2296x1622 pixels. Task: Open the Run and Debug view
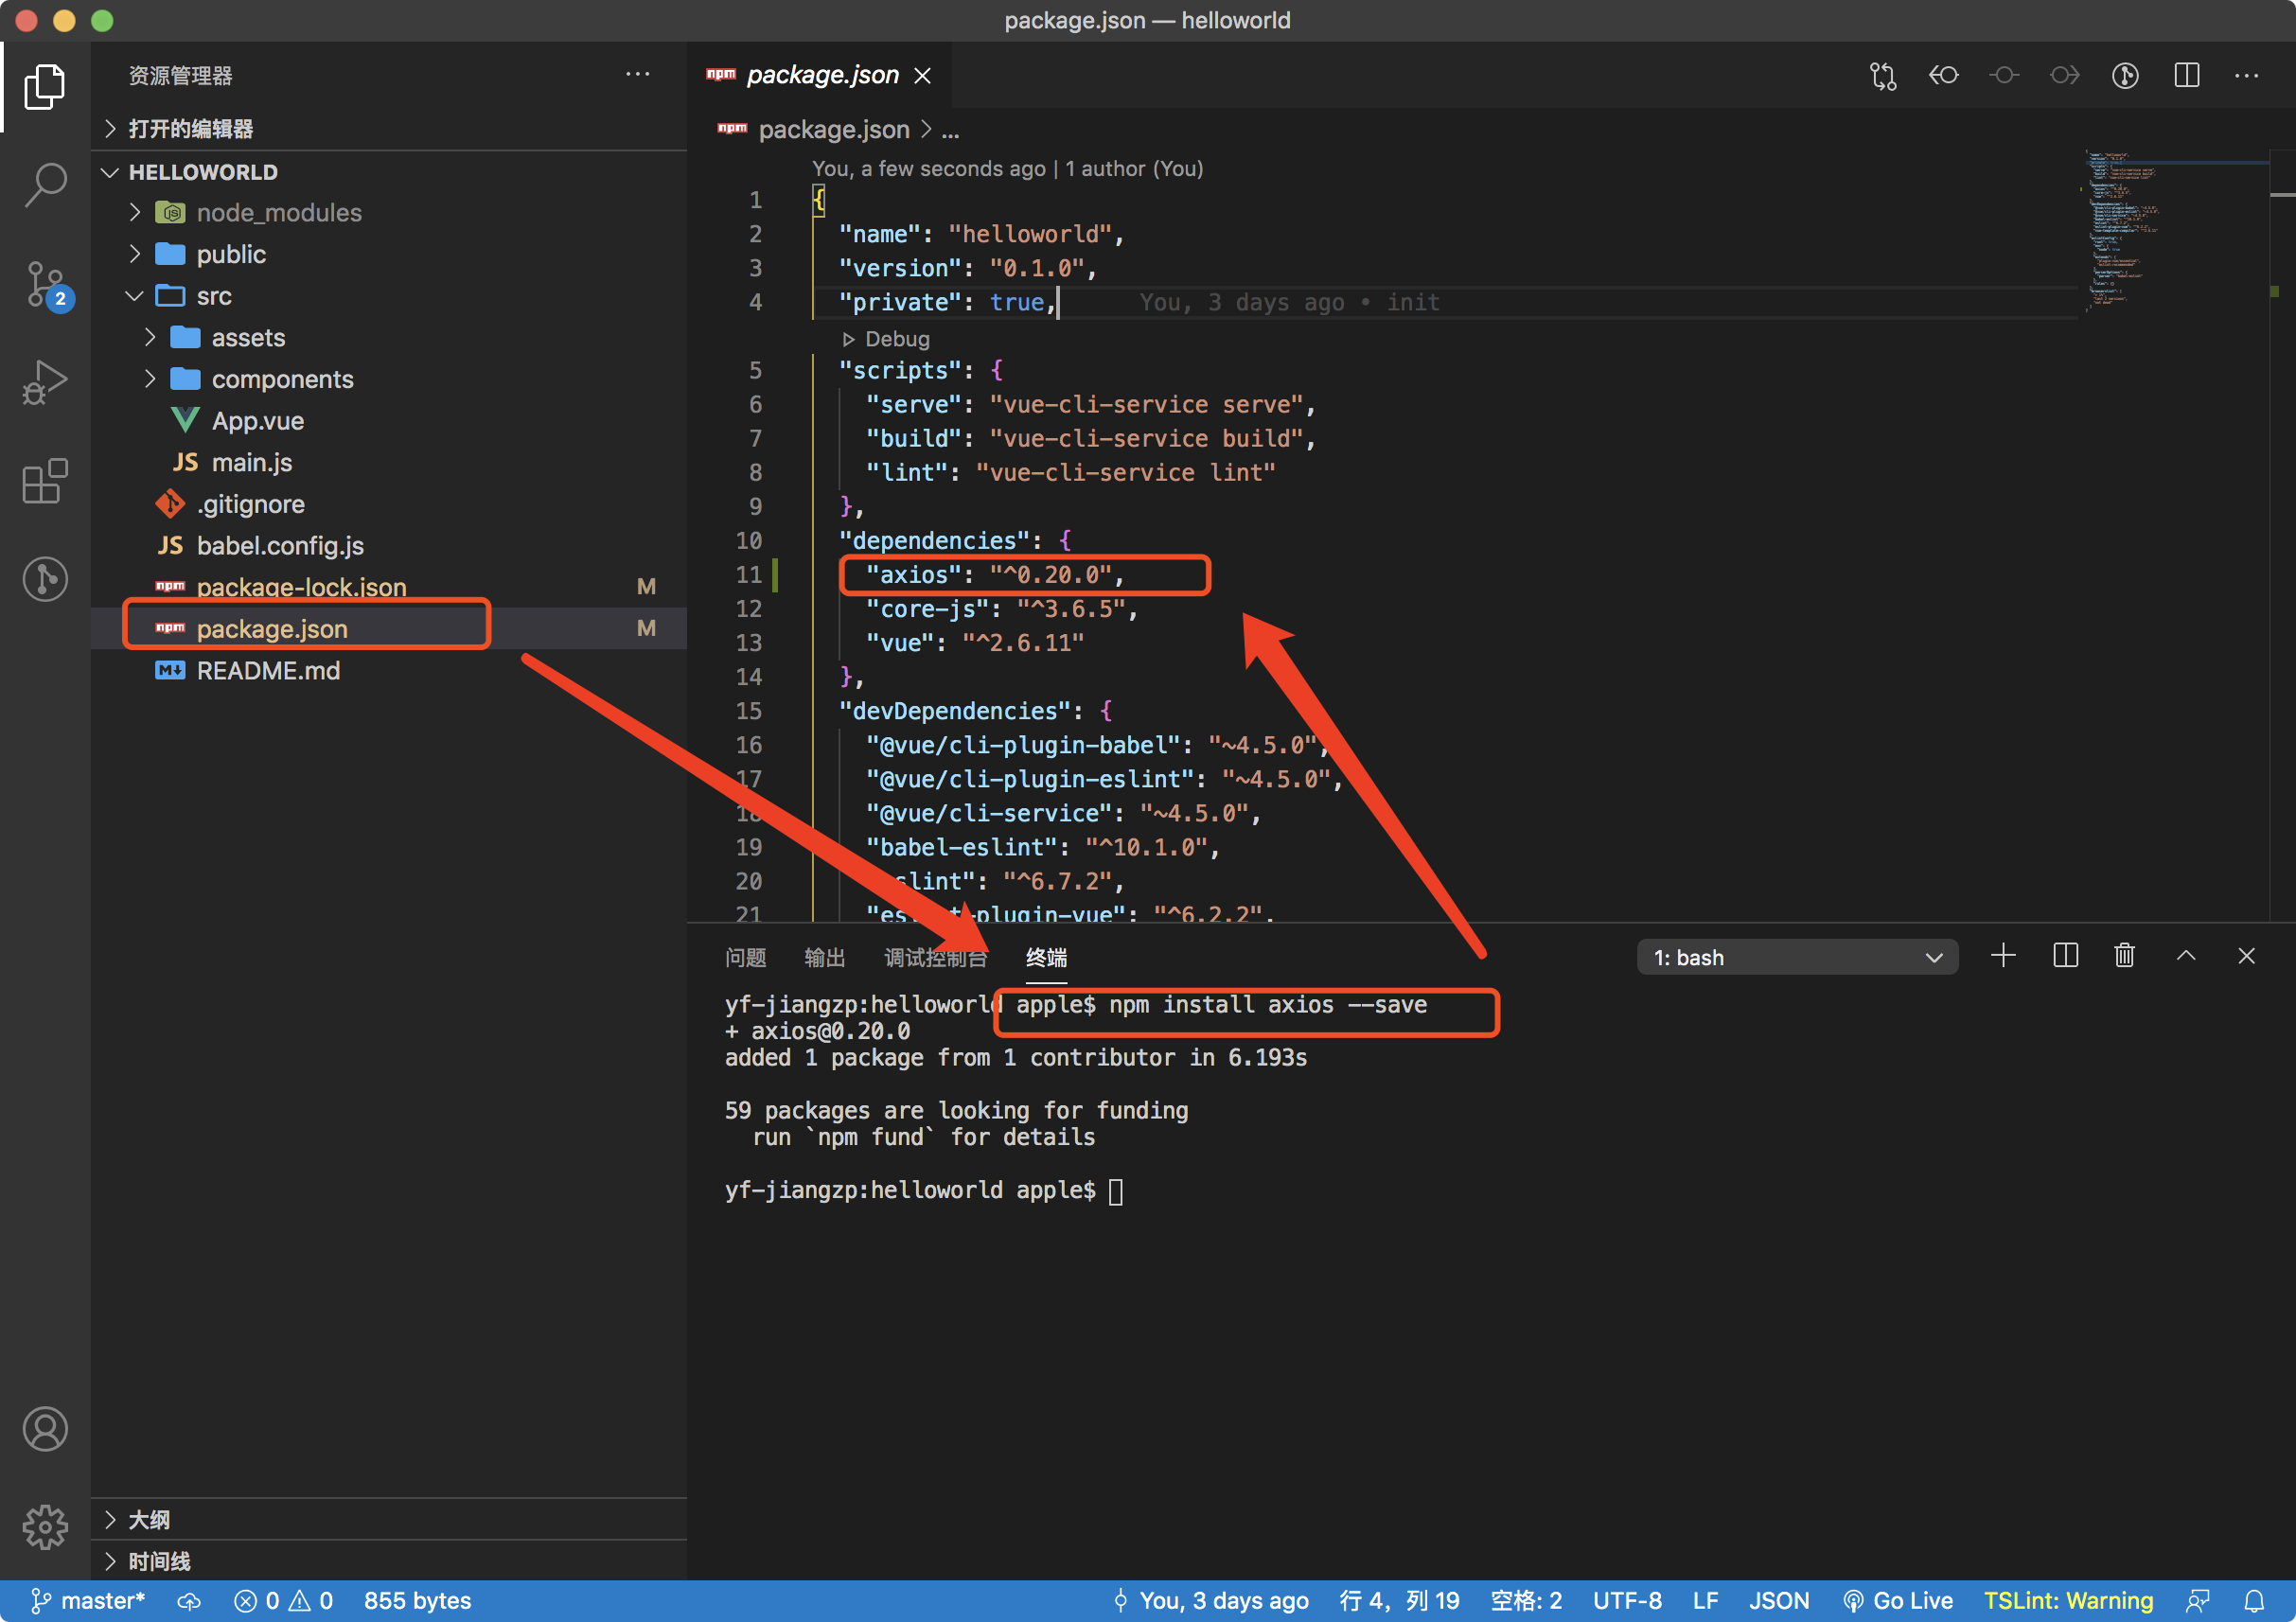pyautogui.click(x=45, y=382)
